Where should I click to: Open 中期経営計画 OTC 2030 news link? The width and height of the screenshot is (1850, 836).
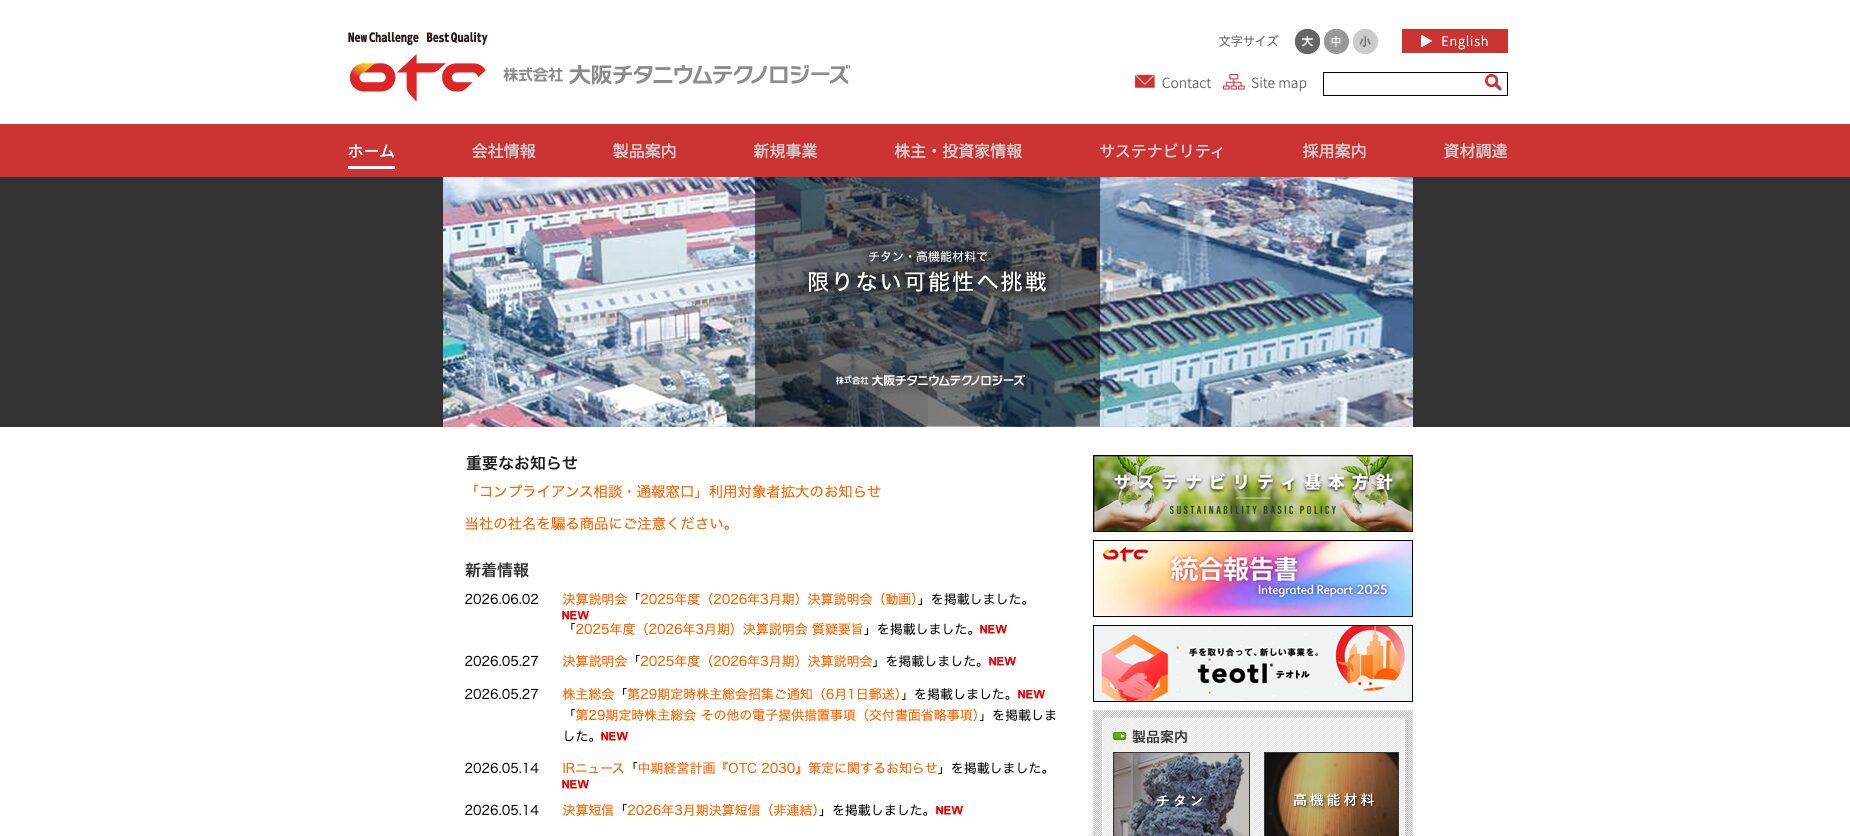click(x=788, y=768)
